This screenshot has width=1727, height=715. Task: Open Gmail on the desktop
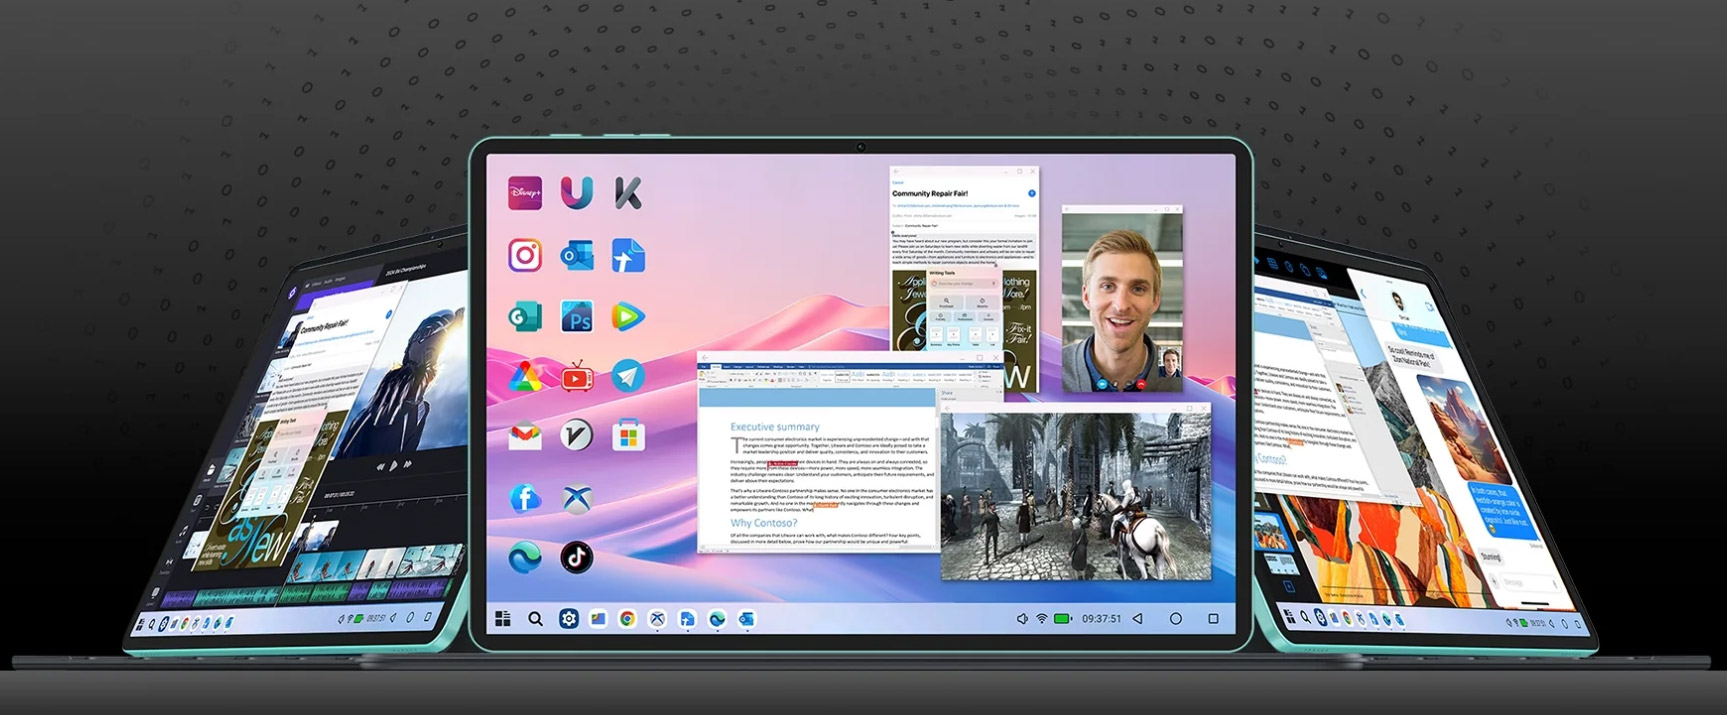pyautogui.click(x=525, y=436)
